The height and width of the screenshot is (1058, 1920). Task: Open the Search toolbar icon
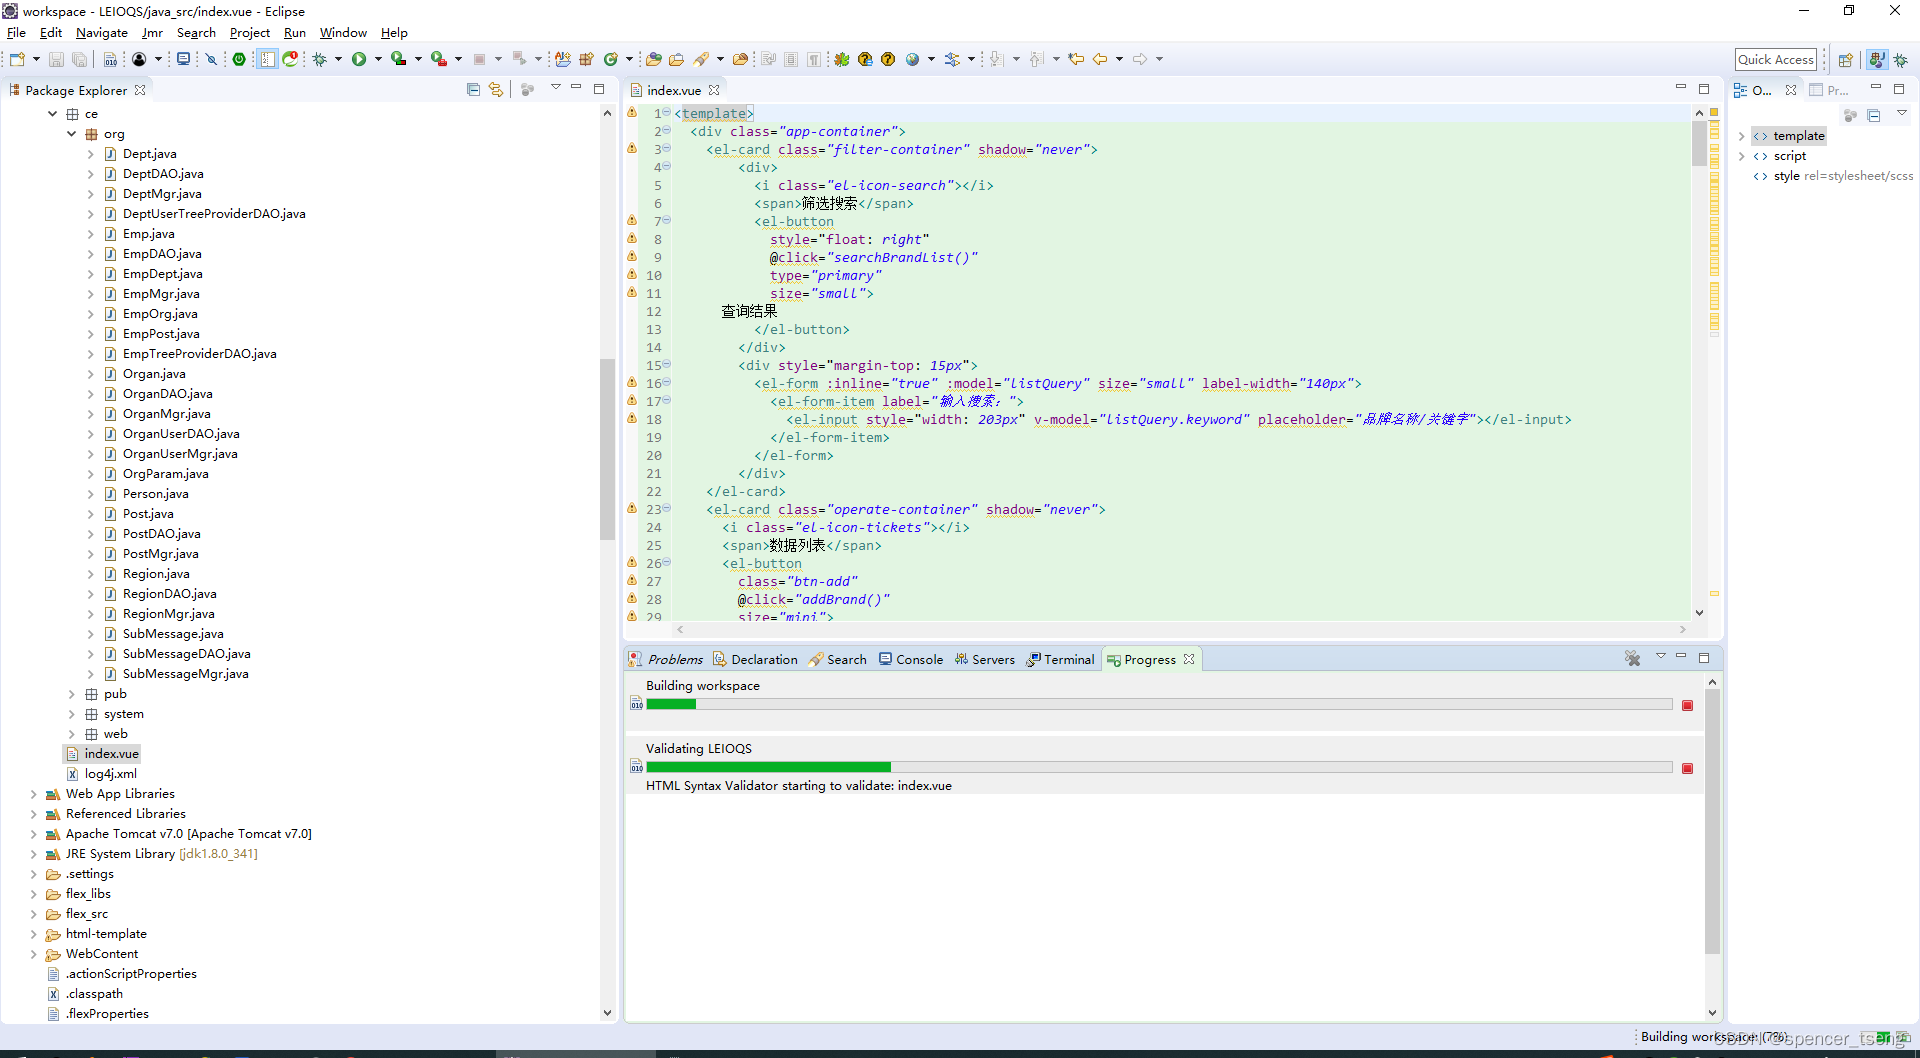coord(703,59)
